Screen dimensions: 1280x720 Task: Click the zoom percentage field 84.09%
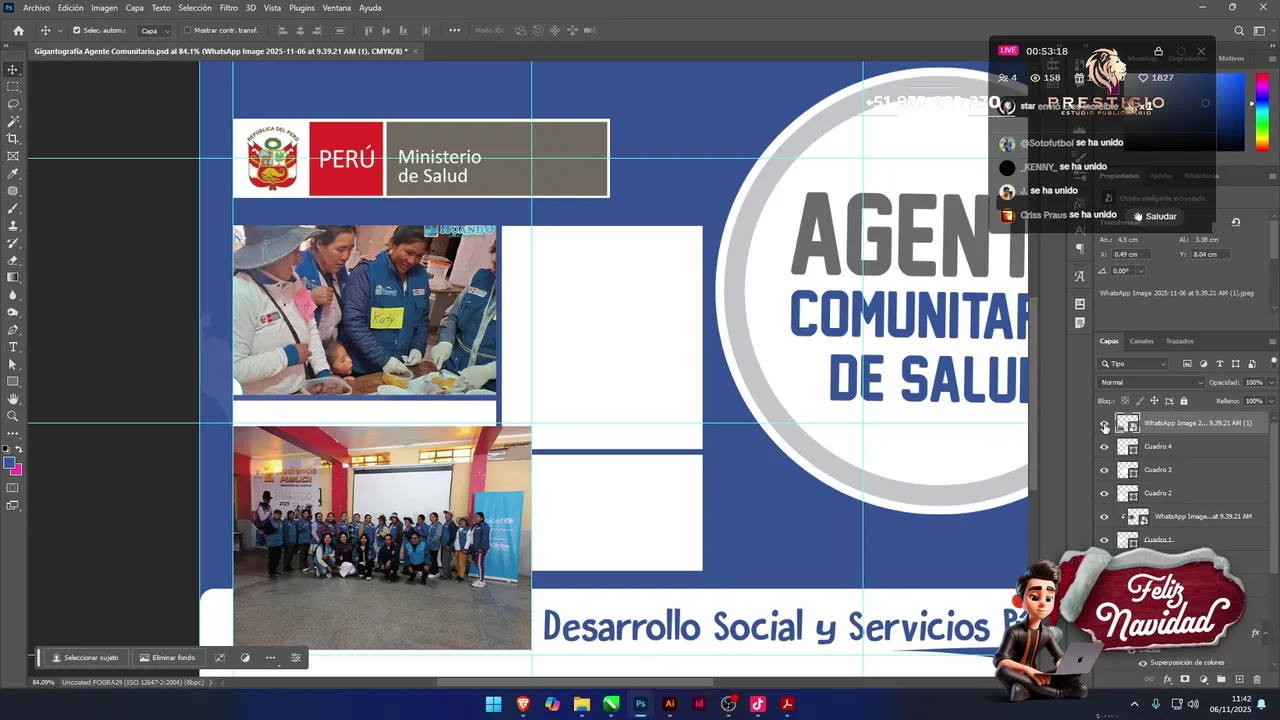(x=43, y=683)
